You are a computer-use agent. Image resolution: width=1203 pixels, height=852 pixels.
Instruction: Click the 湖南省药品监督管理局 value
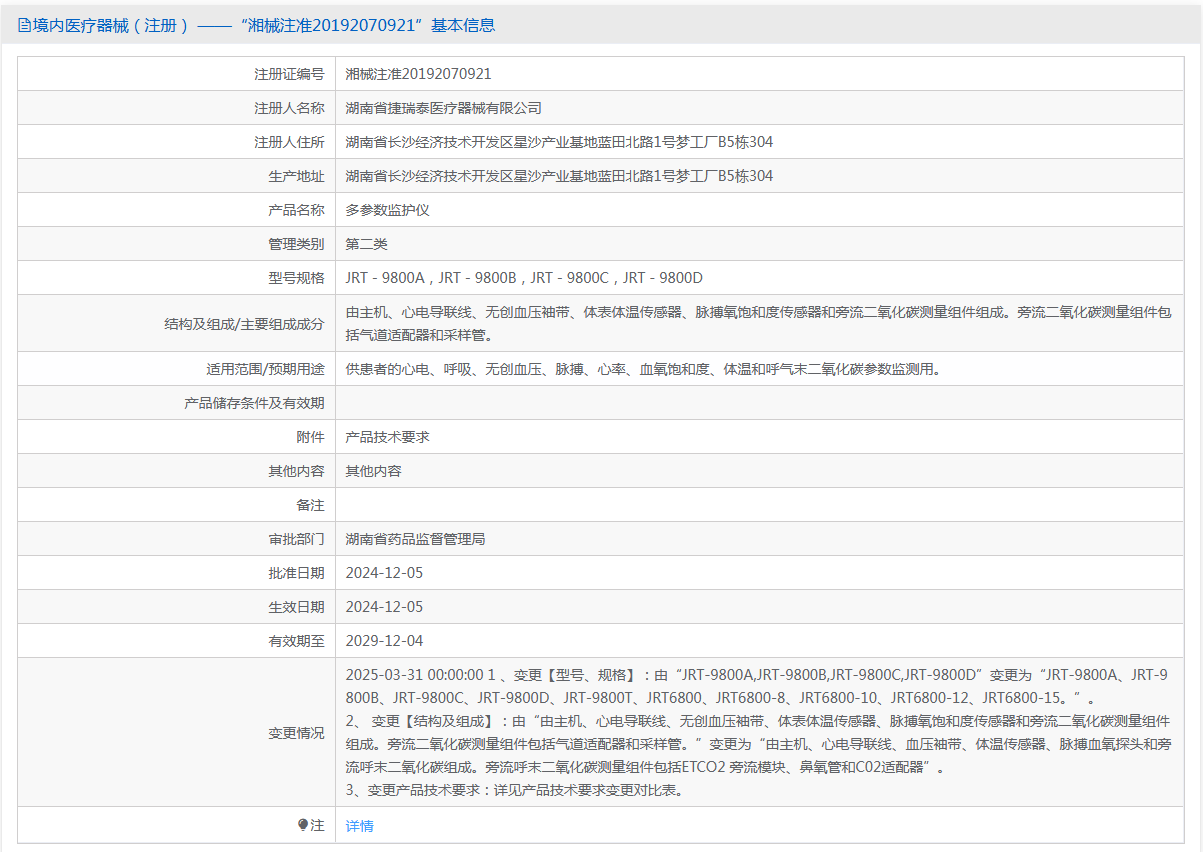(x=415, y=539)
